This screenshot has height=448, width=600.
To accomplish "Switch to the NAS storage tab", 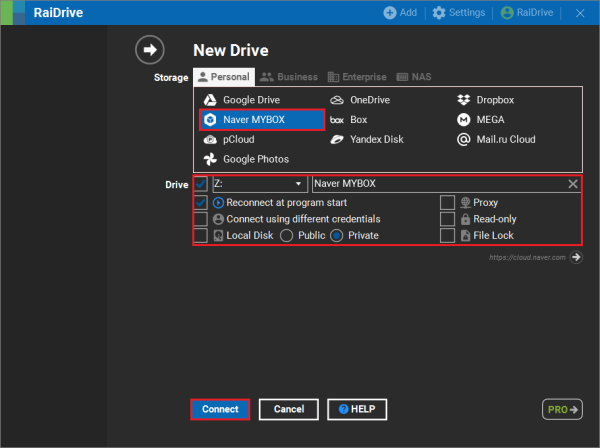I will (414, 77).
